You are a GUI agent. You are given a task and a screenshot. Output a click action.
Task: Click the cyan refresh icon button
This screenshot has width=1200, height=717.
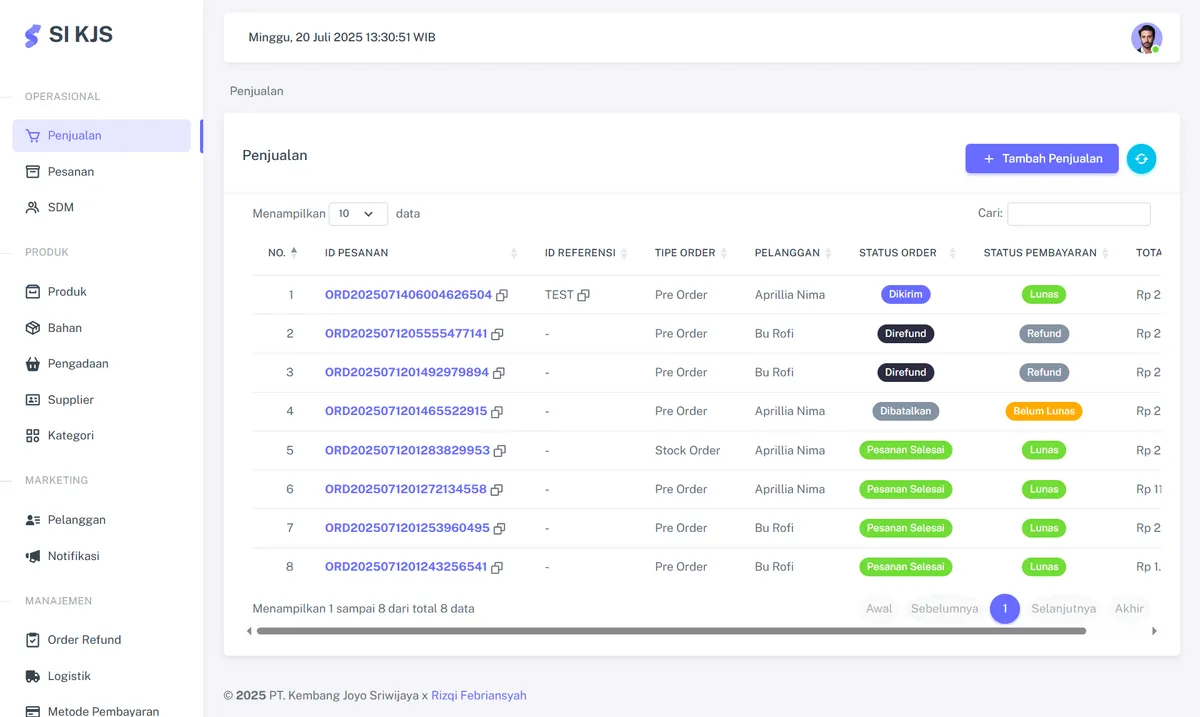[x=1141, y=159]
